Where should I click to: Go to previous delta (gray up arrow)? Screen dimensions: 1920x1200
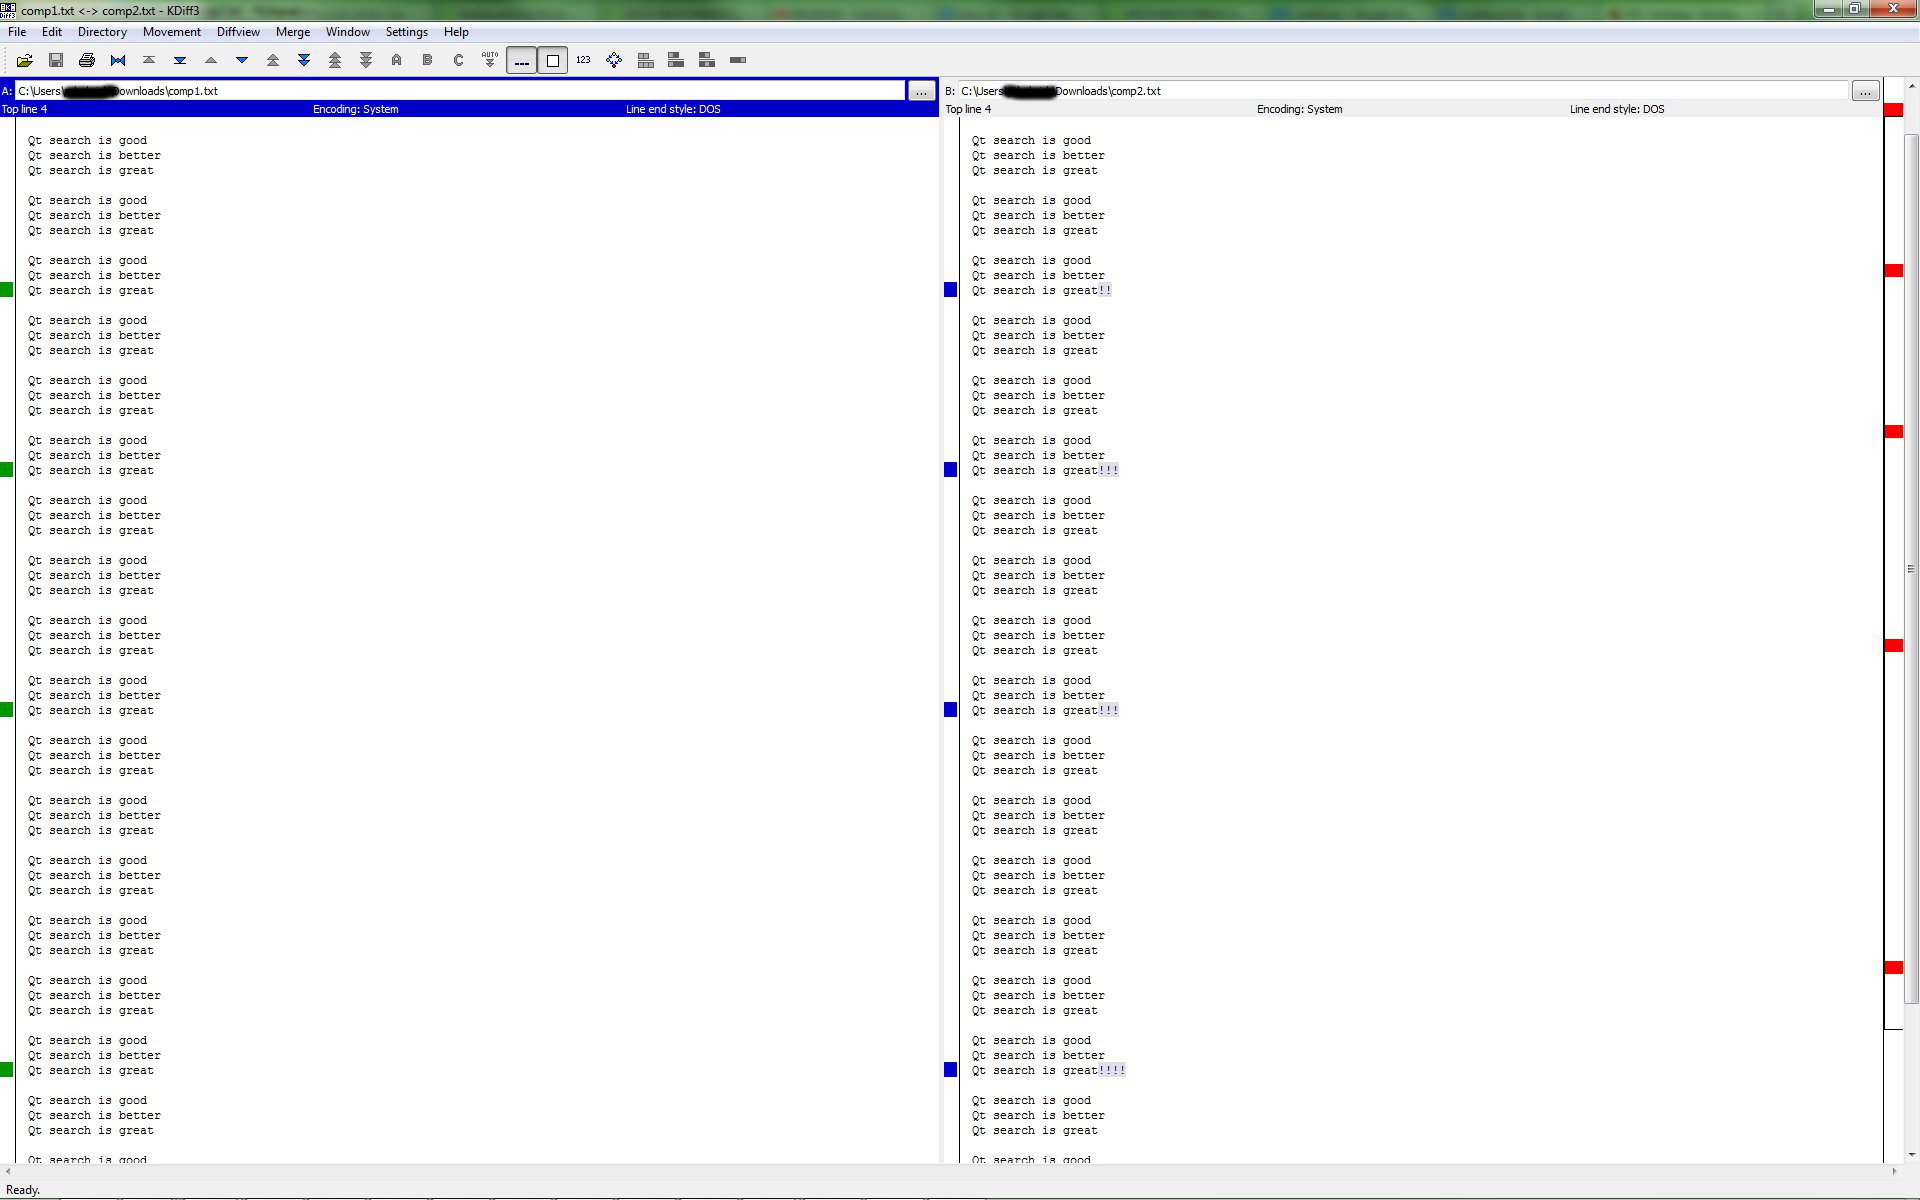[211, 60]
